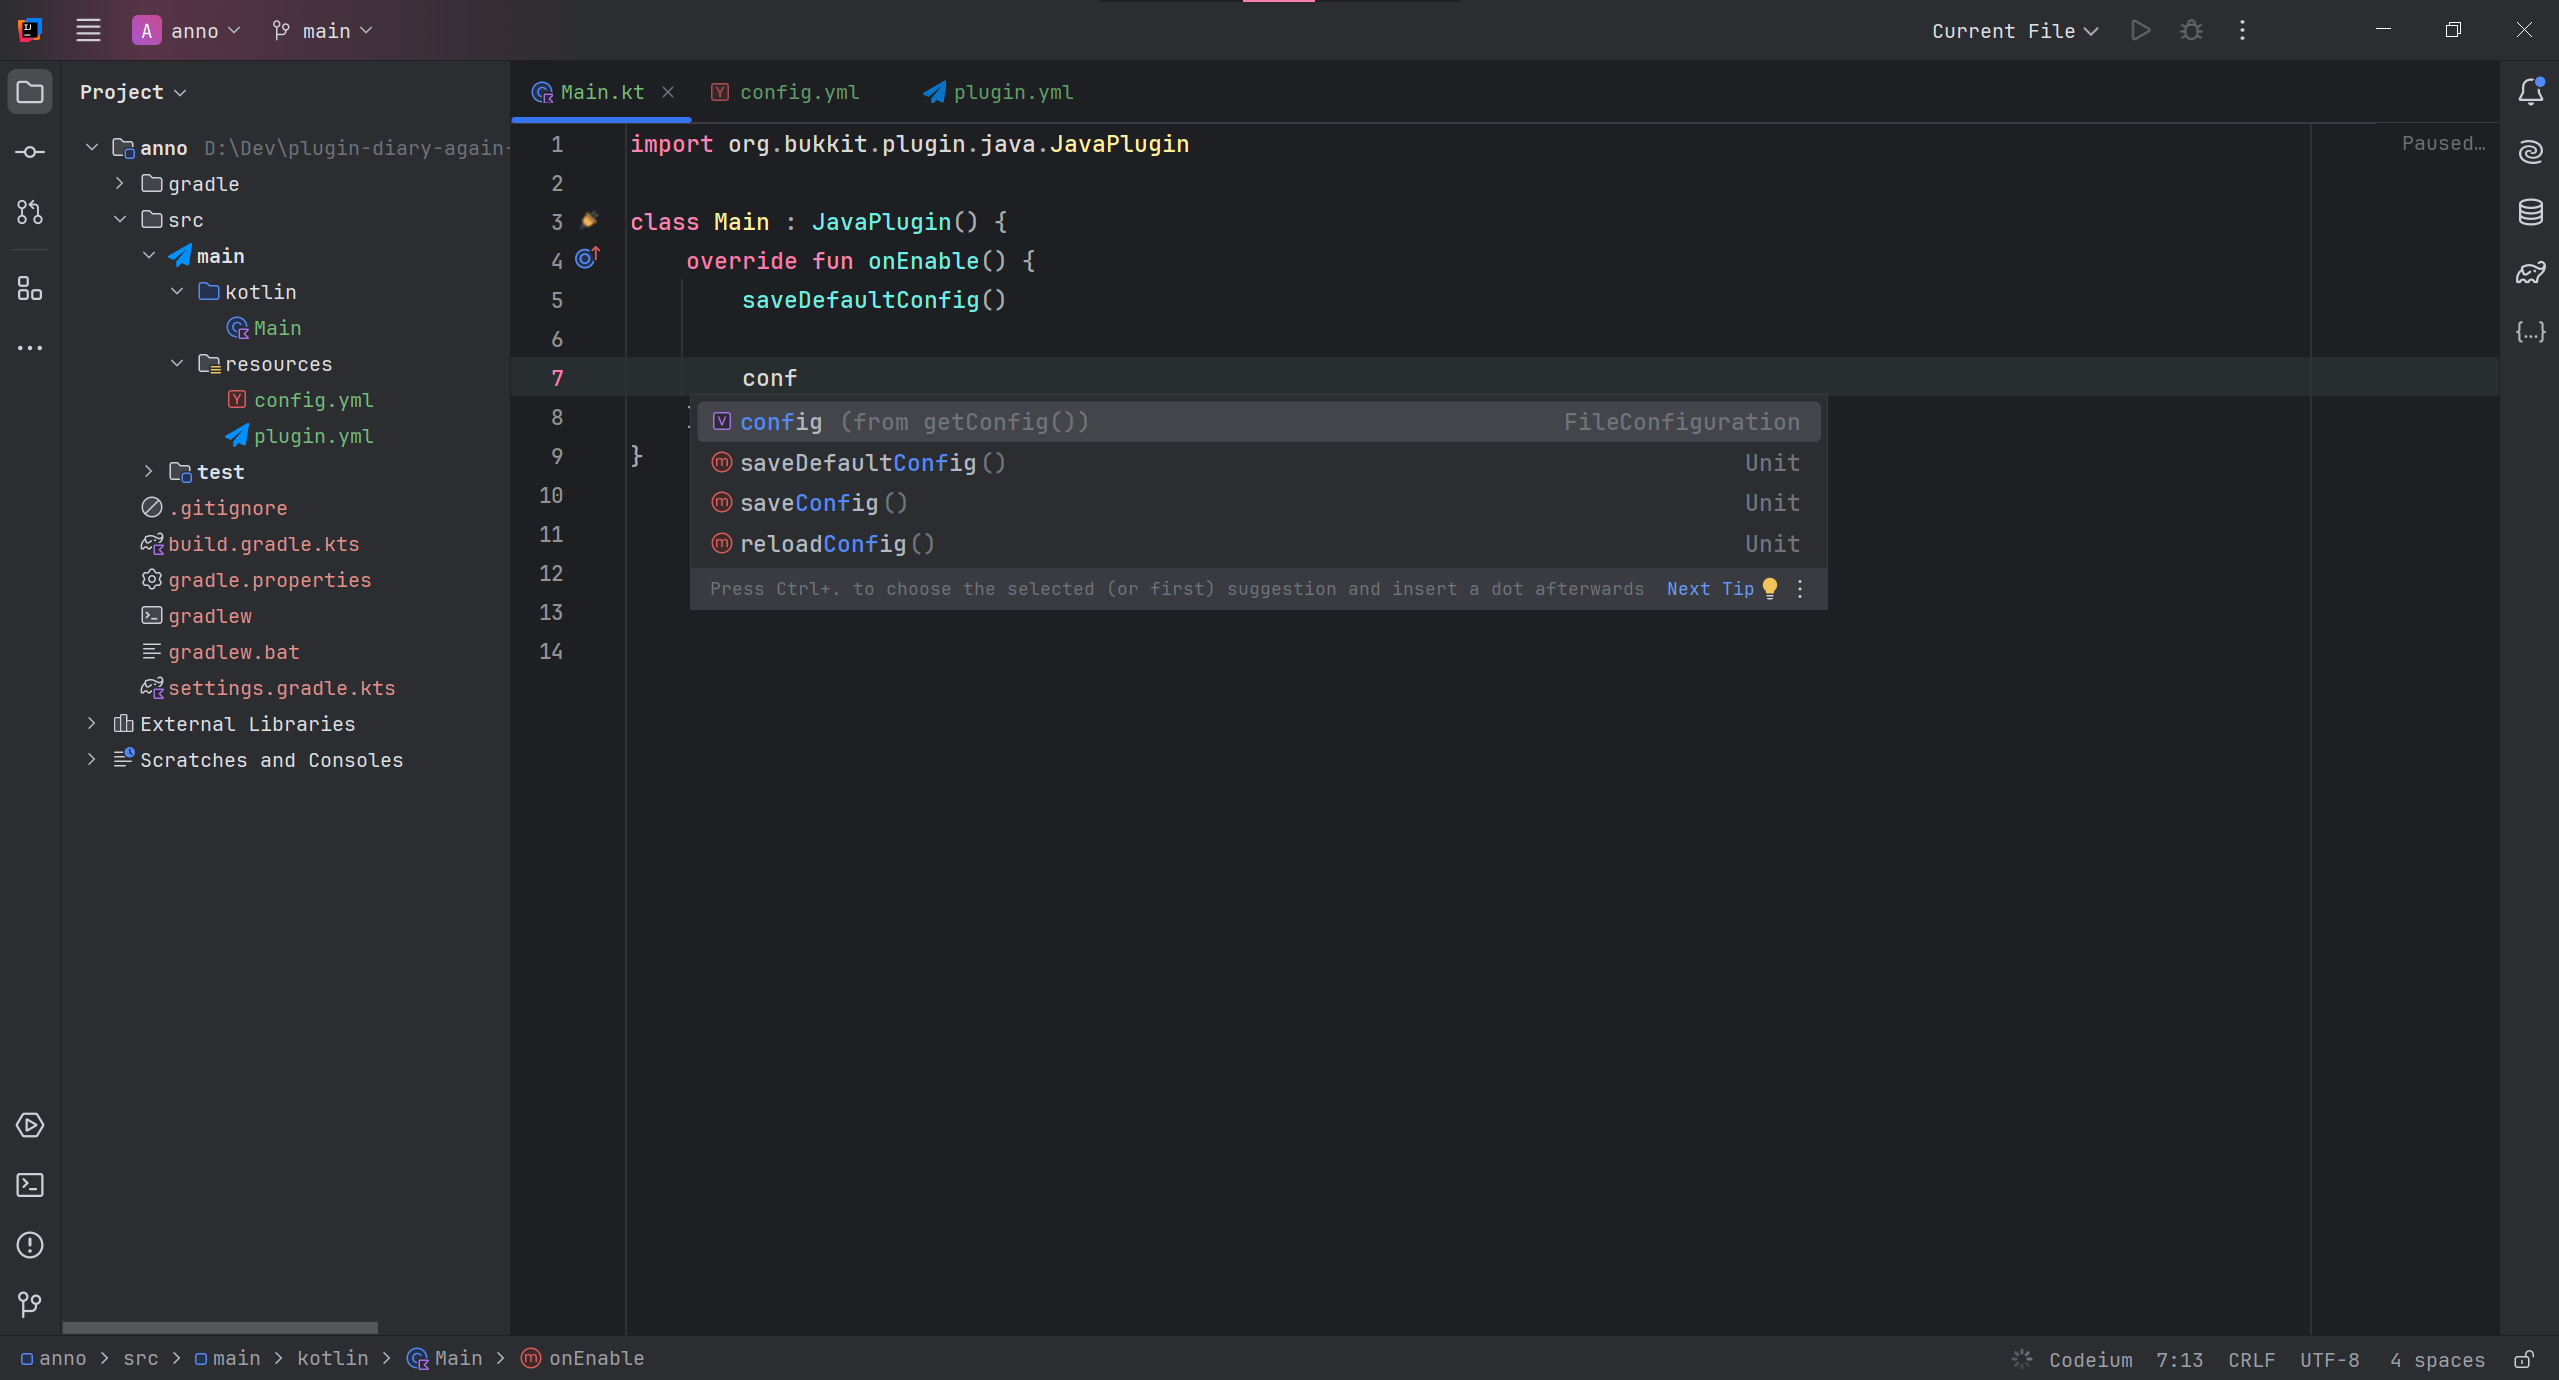Open the Commit tool window

point(29,151)
